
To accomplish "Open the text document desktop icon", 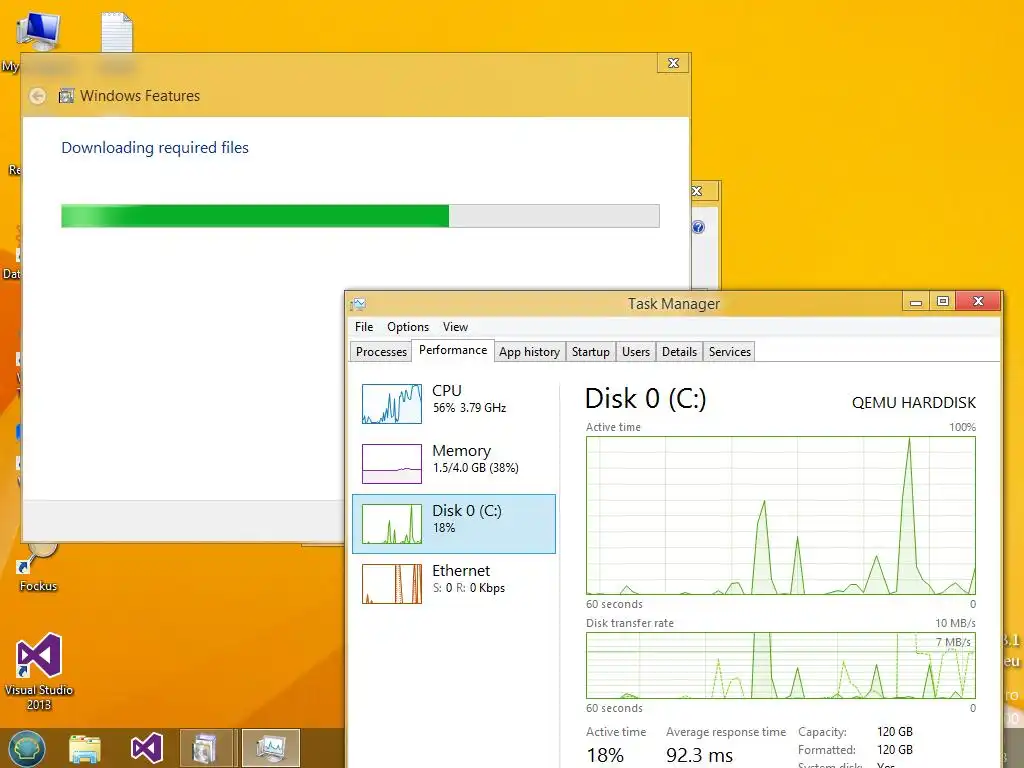I will pyautogui.click(x=118, y=31).
